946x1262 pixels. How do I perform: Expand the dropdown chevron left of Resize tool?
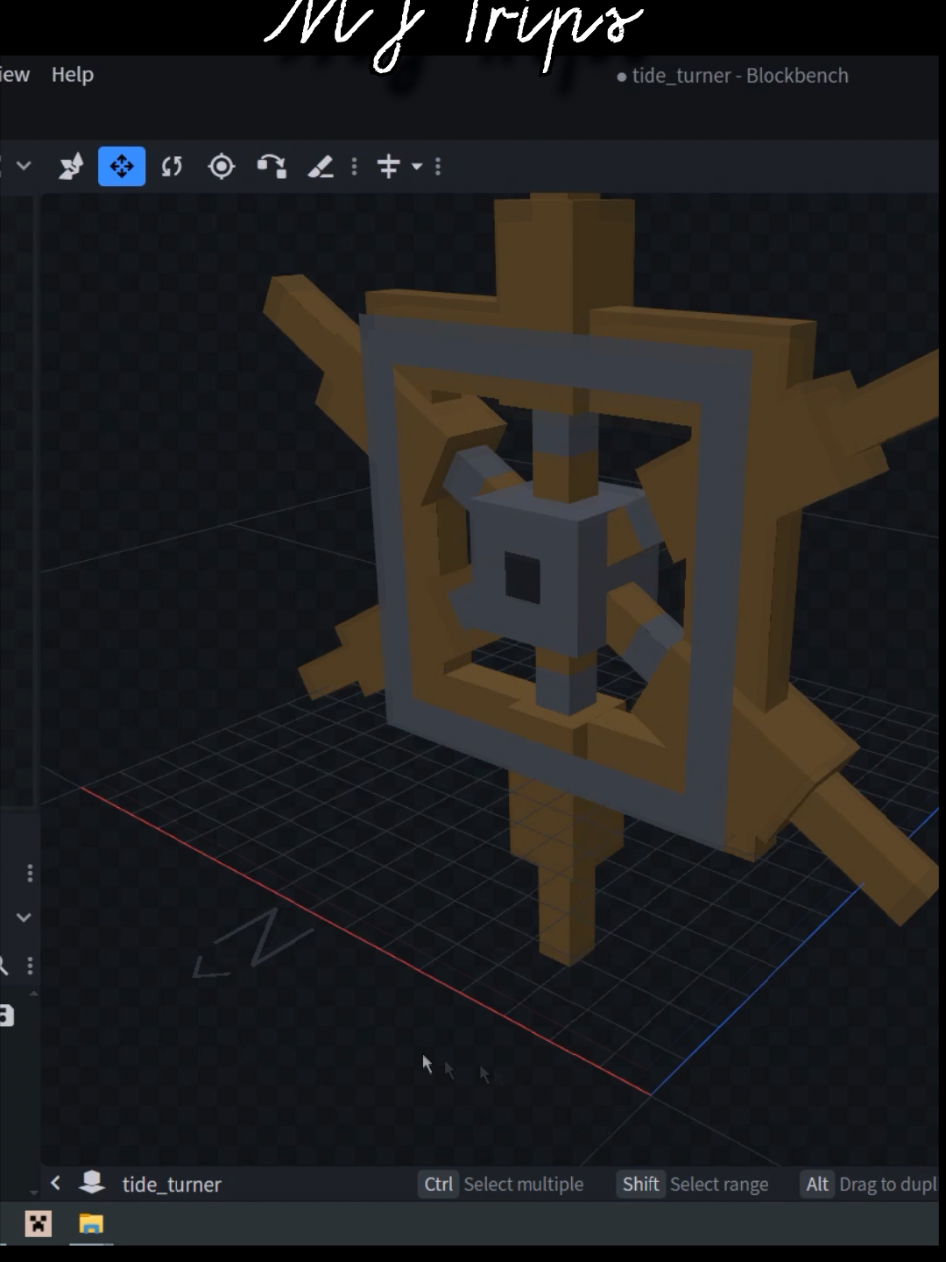(x=24, y=166)
